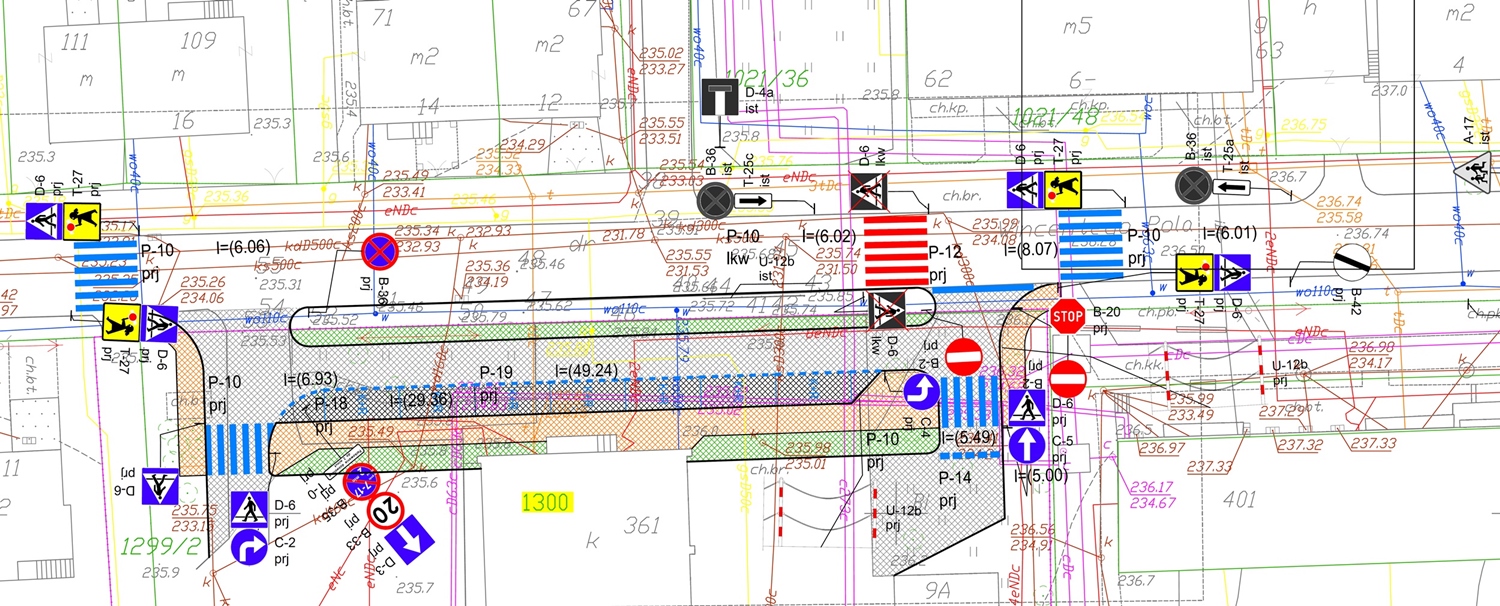Select the D-4a dead-end sign

pyautogui.click(x=721, y=98)
